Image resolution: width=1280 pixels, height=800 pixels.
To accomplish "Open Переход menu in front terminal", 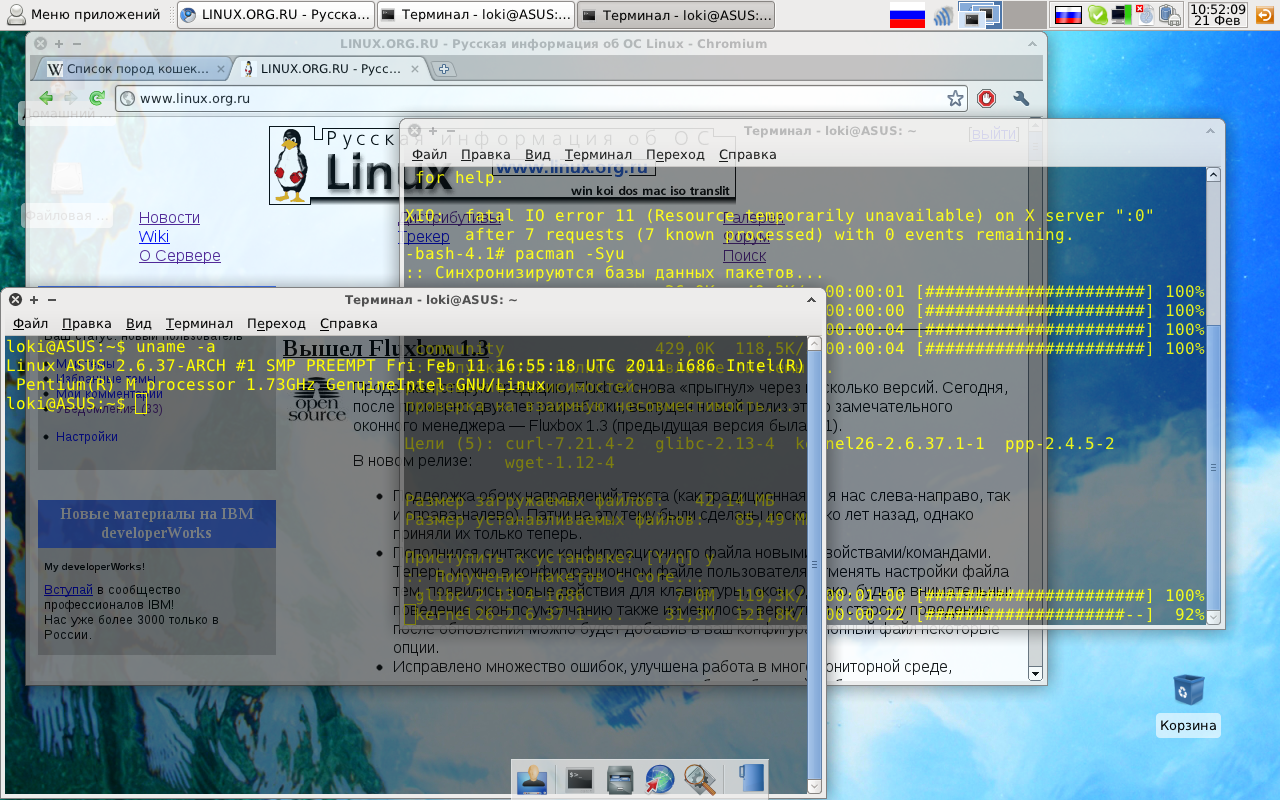I will click(276, 323).
